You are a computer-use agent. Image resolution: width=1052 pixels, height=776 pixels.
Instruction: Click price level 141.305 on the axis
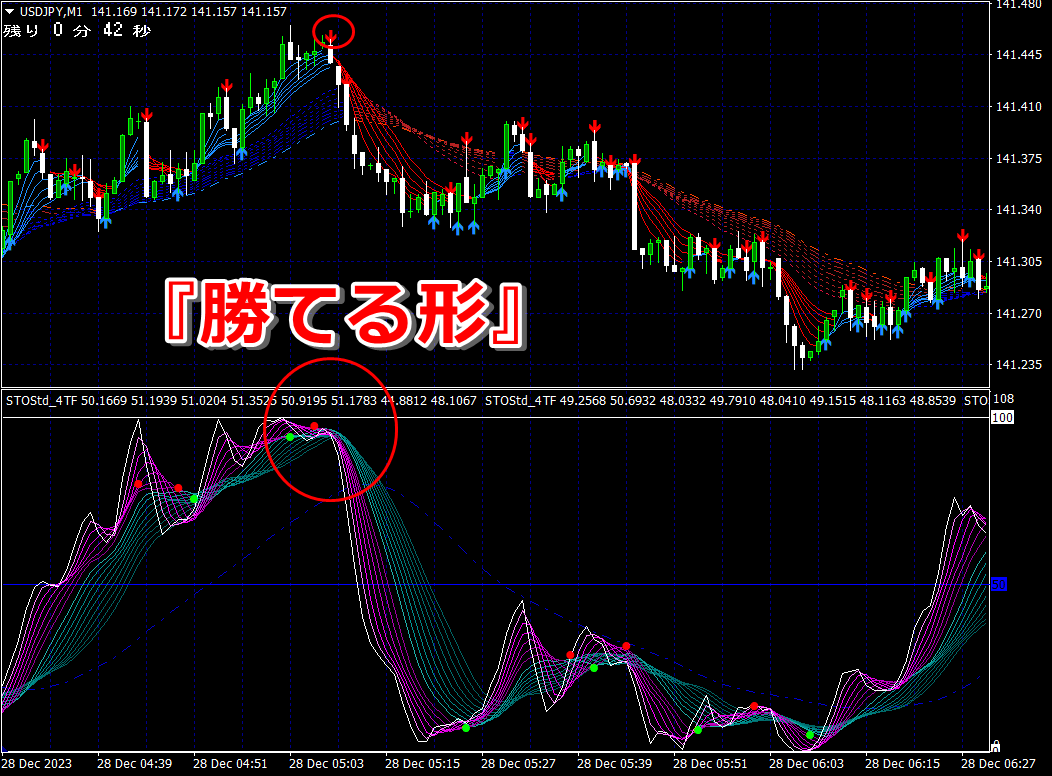coord(1018,262)
